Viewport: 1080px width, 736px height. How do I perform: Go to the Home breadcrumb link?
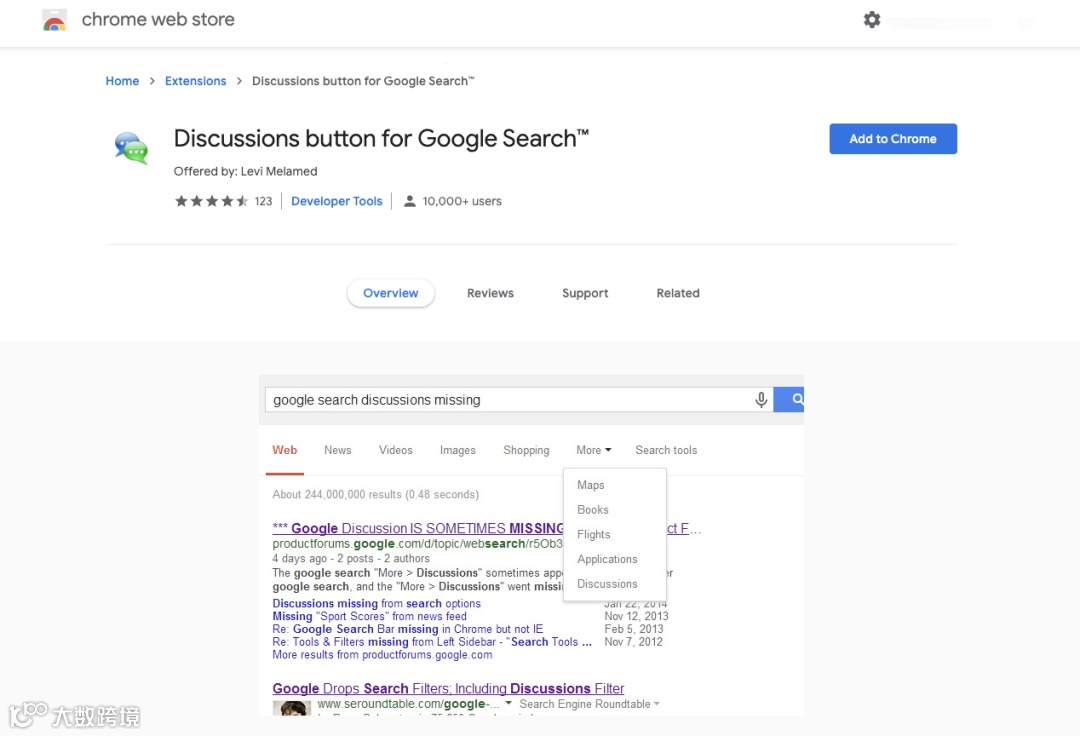pyautogui.click(x=122, y=81)
